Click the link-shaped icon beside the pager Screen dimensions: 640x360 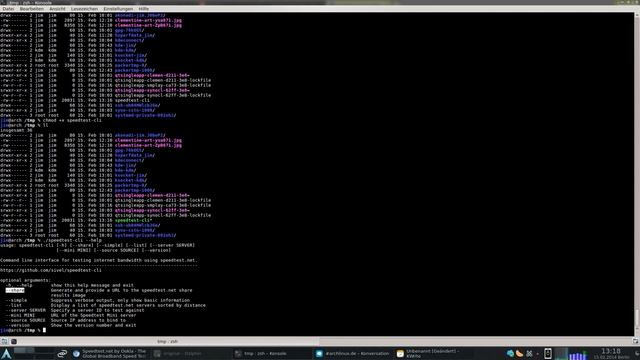pyautogui.click(x=62, y=353)
